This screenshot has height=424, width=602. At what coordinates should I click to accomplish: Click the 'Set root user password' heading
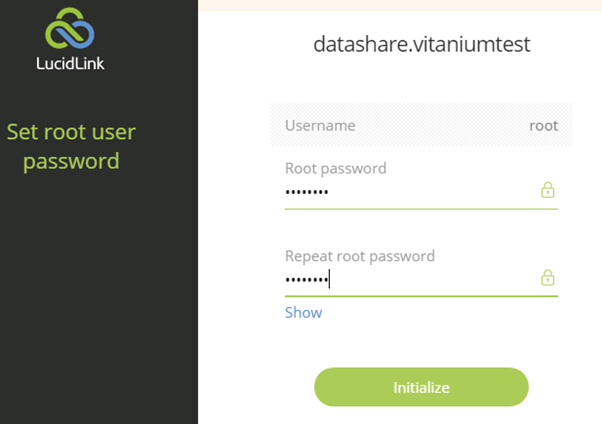[71, 146]
